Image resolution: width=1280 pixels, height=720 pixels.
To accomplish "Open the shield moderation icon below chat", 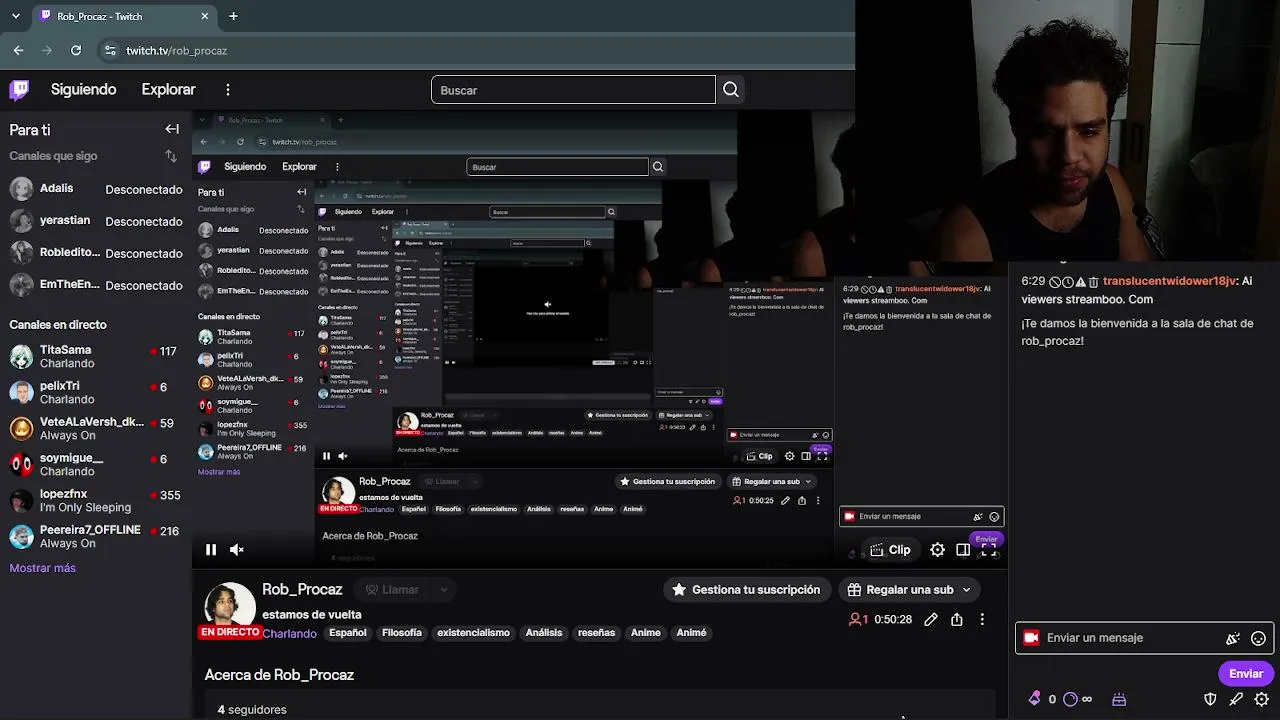I will (x=1210, y=699).
